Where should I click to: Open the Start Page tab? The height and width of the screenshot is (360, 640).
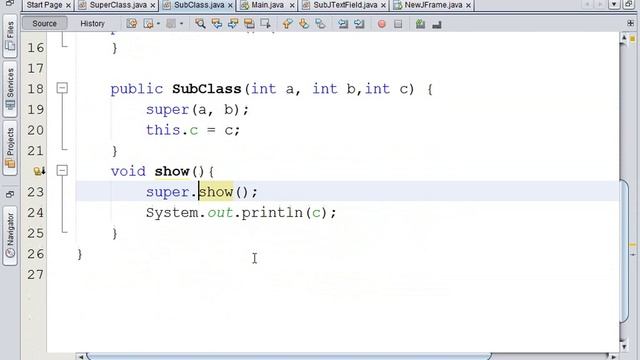point(44,5)
